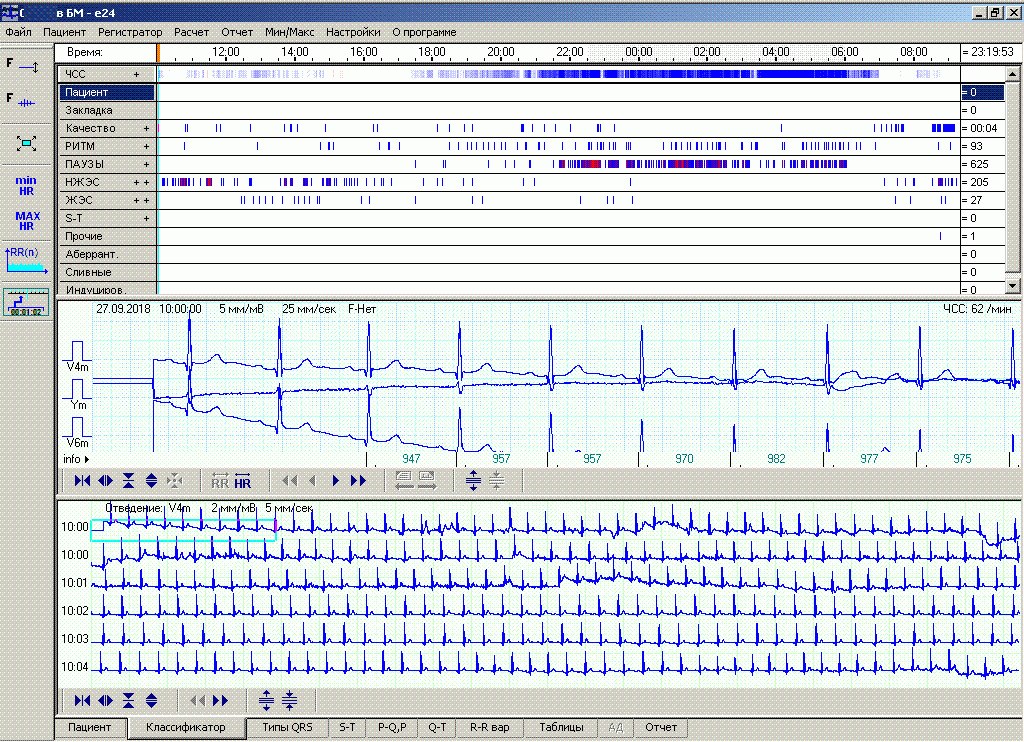This screenshot has width=1024, height=742.
Task: Increase amplitude in bottom overview toolbar
Action: point(152,701)
